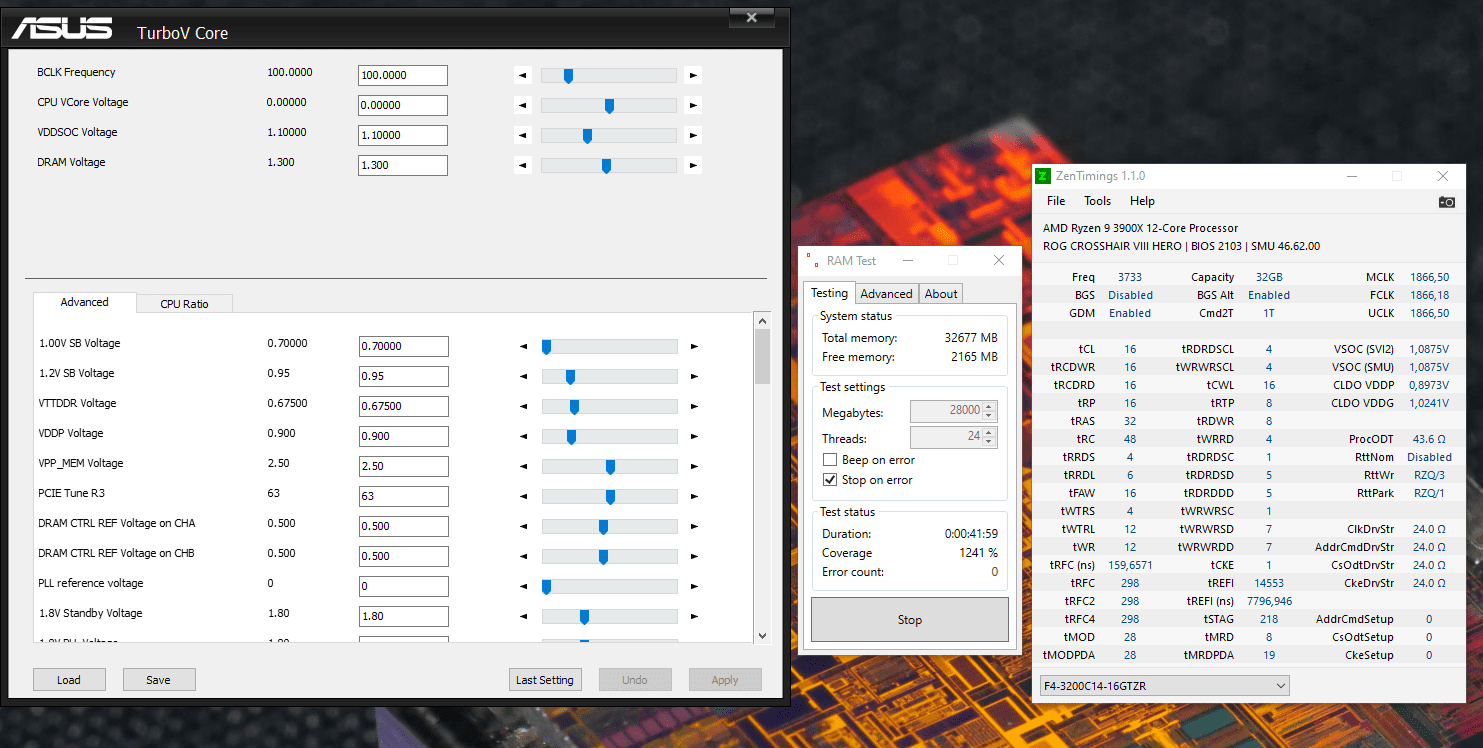1483x748 pixels.
Task: Increase PCIE Tune R3 with the right arrow
Action: click(694, 497)
